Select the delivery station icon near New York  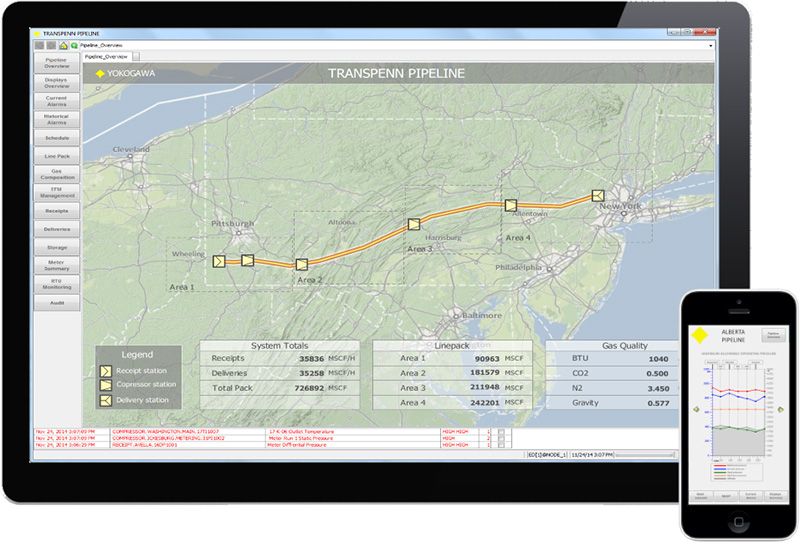[598, 196]
